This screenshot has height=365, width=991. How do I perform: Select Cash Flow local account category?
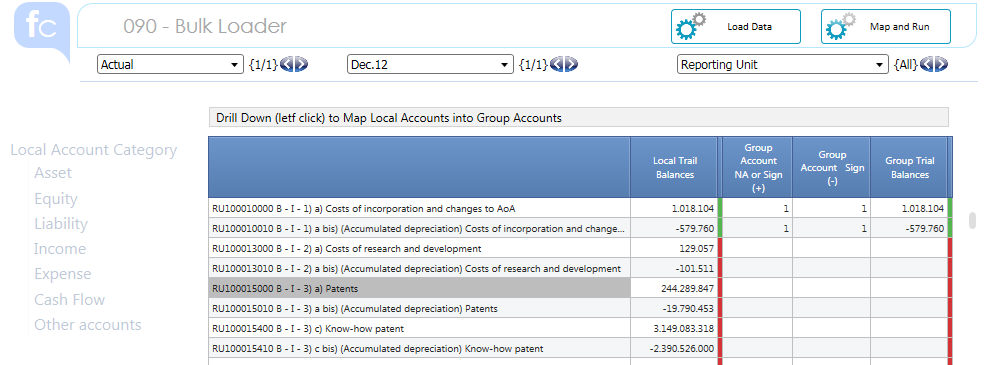tap(70, 299)
